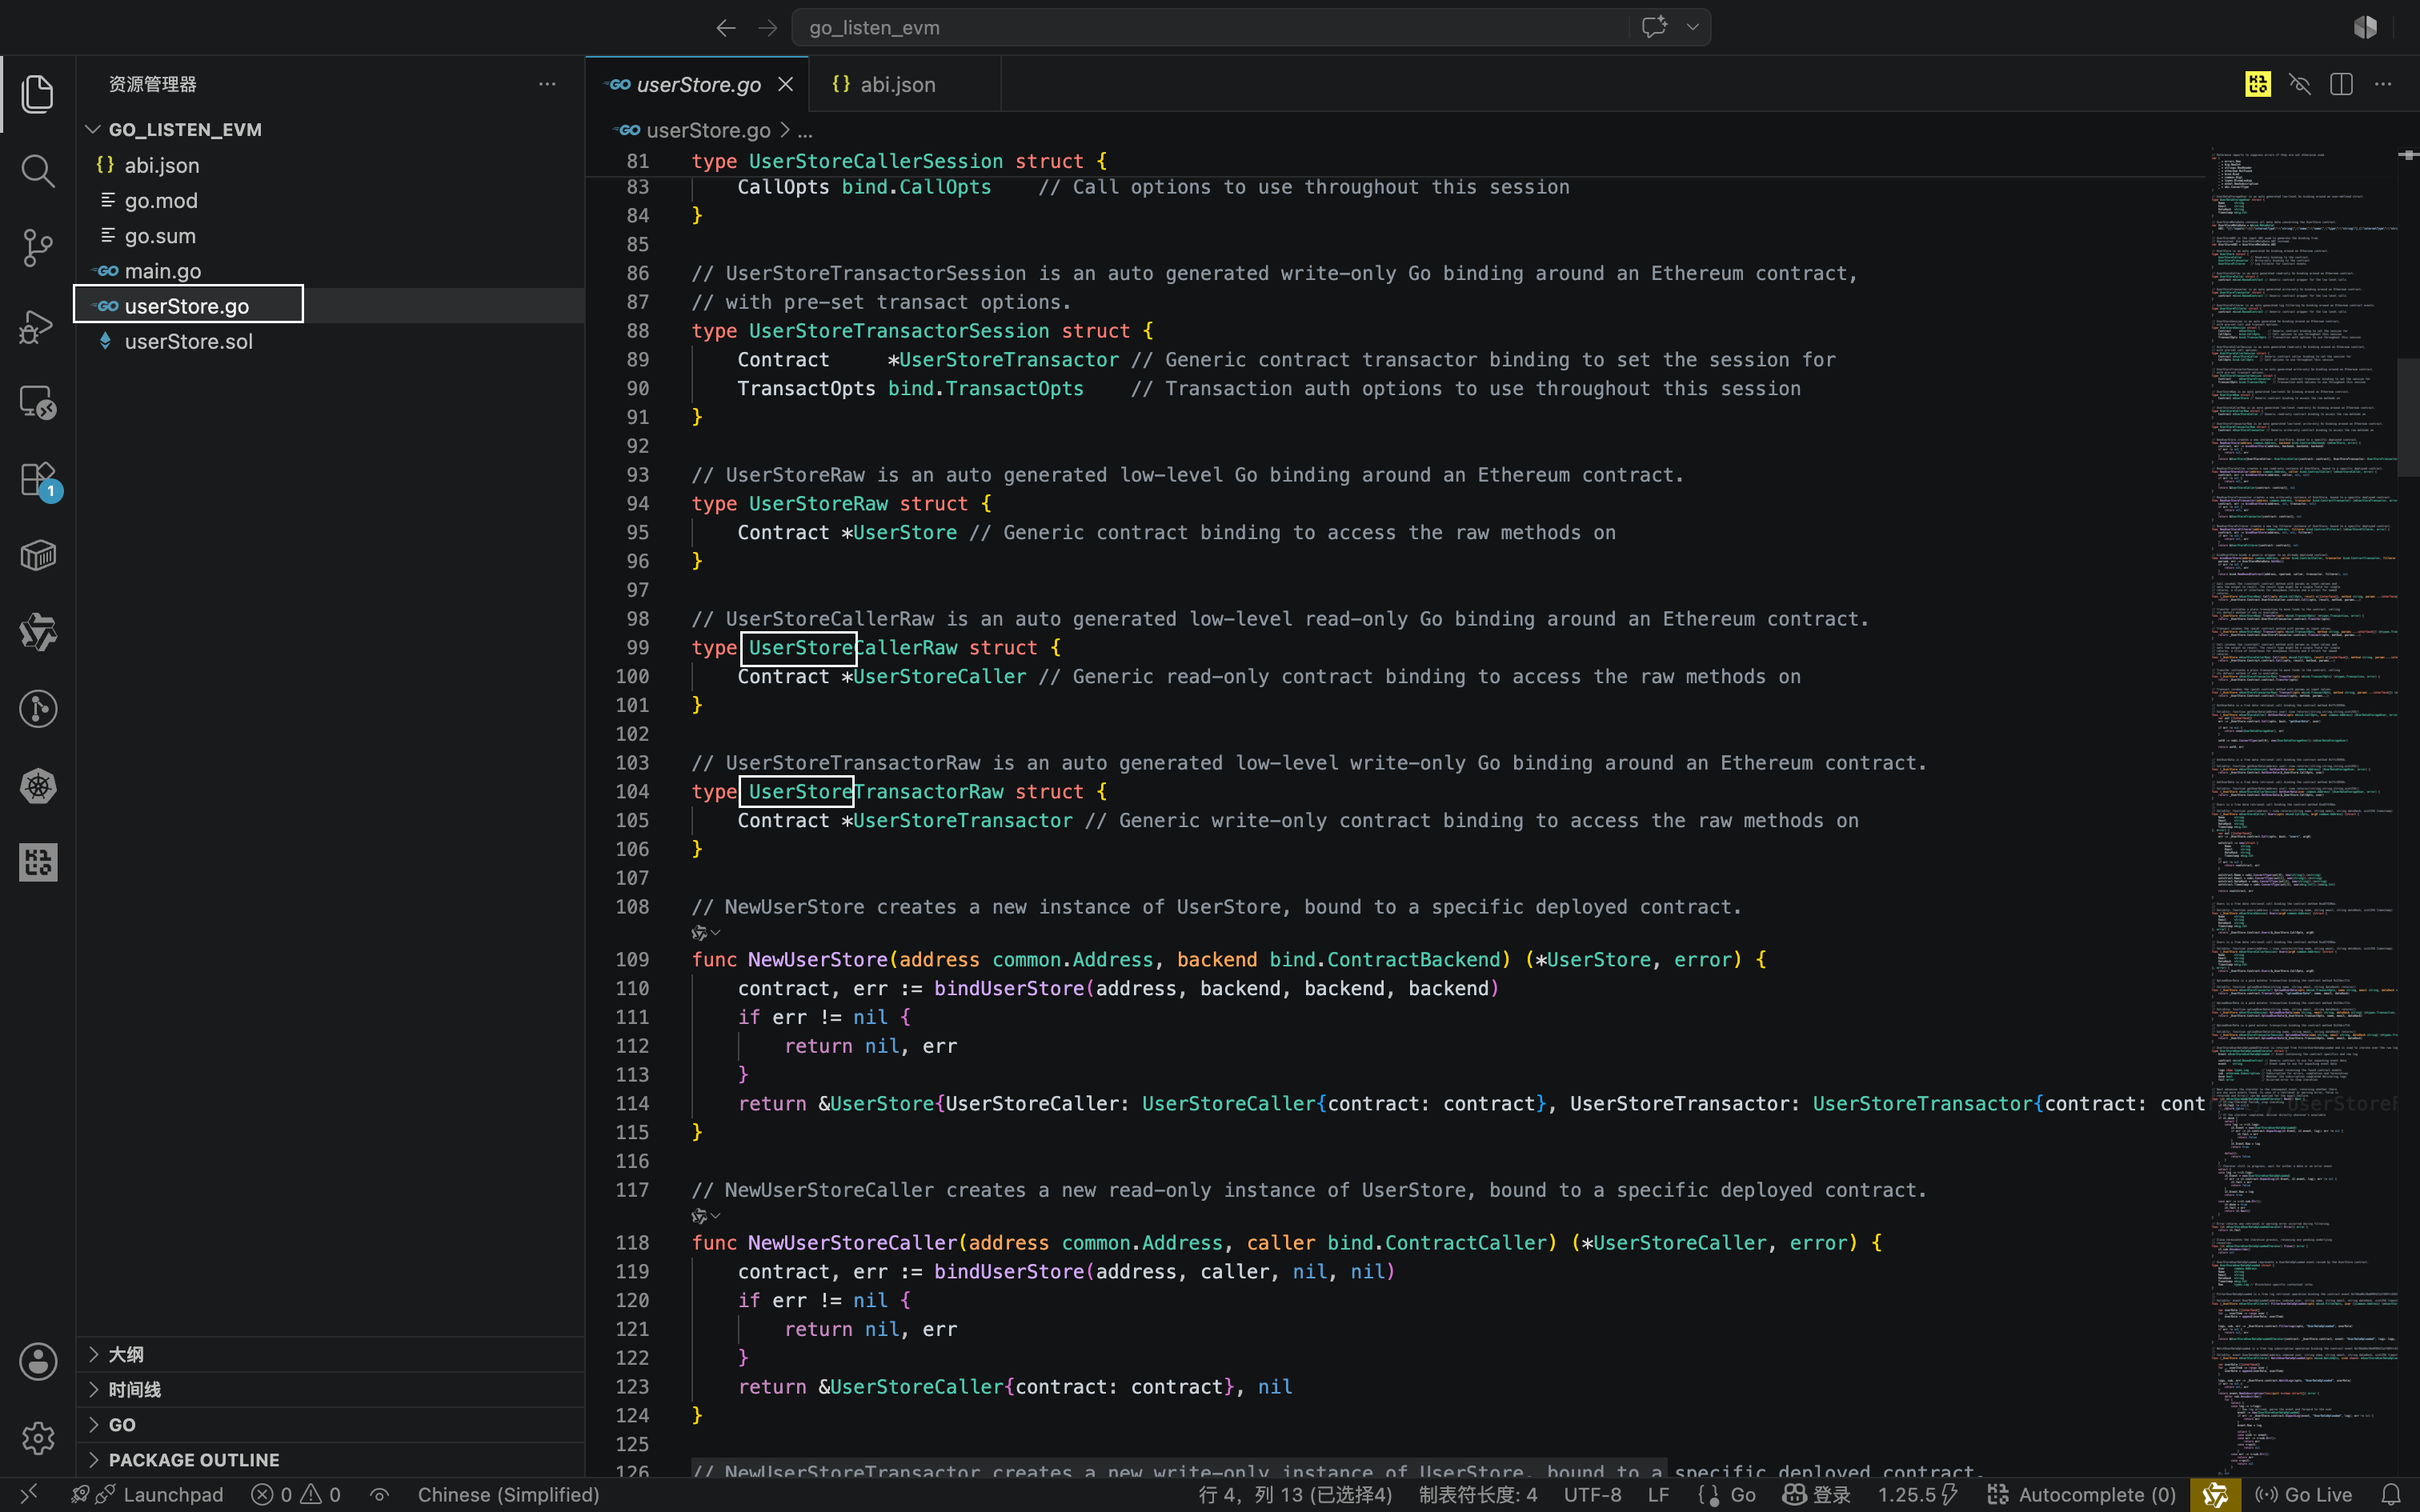Open userStore.sol in the file tree

[x=331, y=341]
